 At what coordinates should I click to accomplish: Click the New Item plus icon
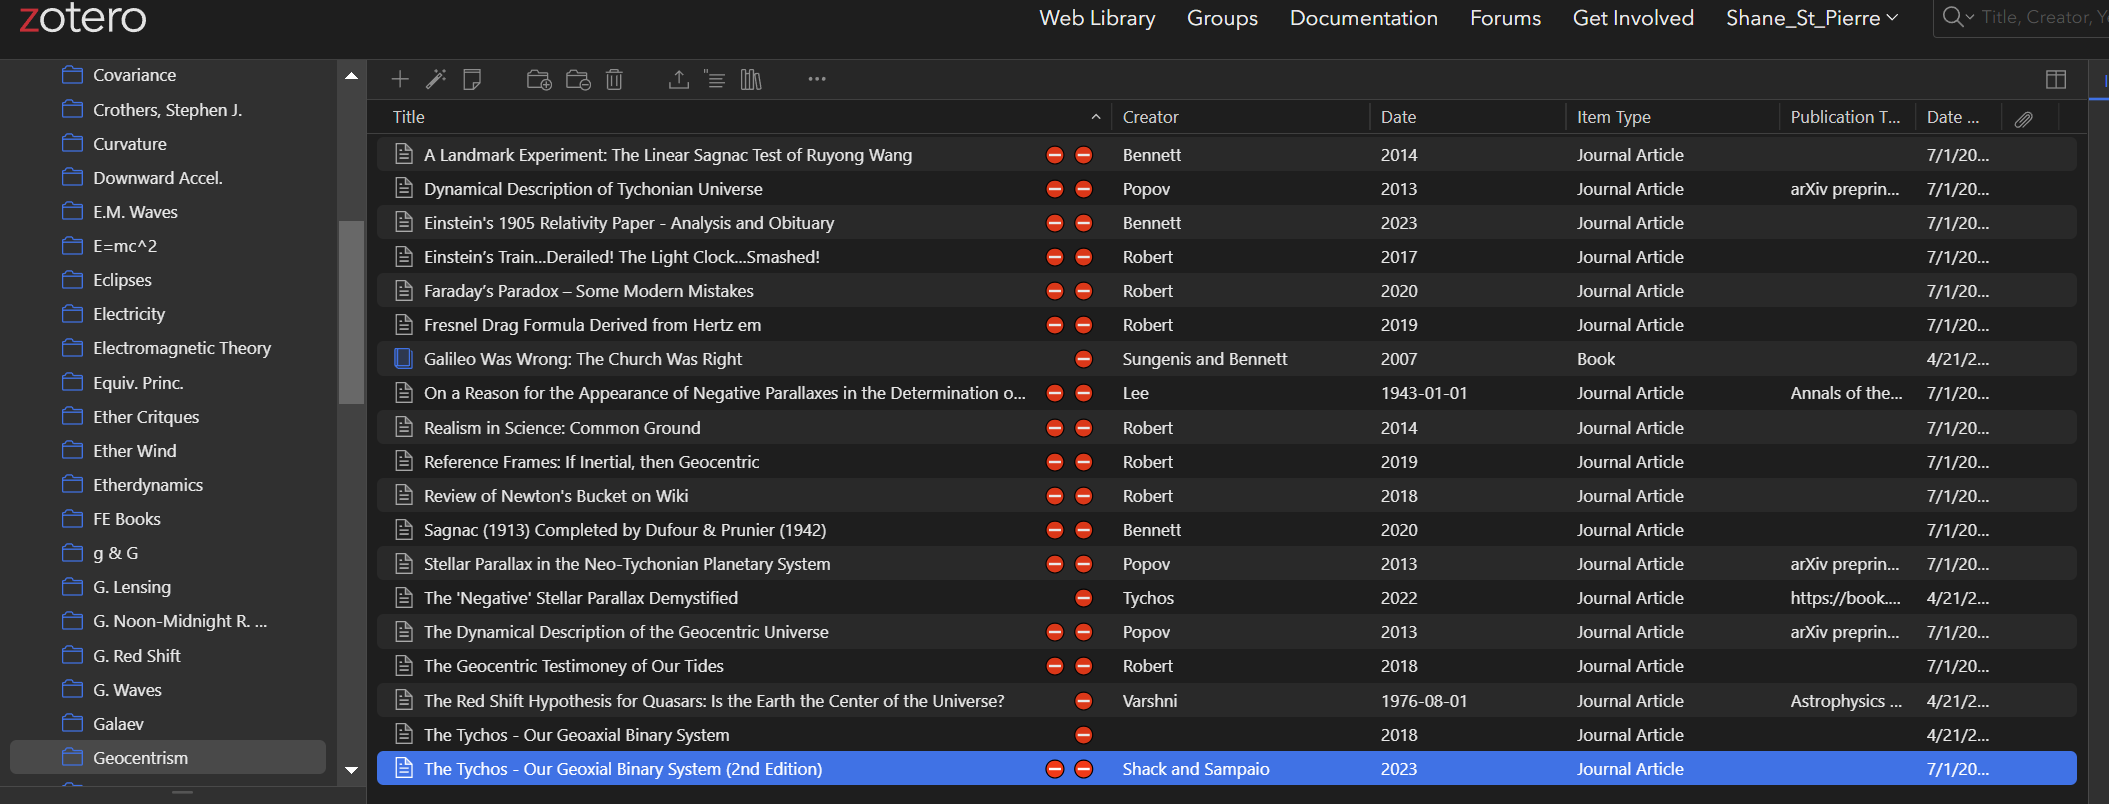coord(400,79)
